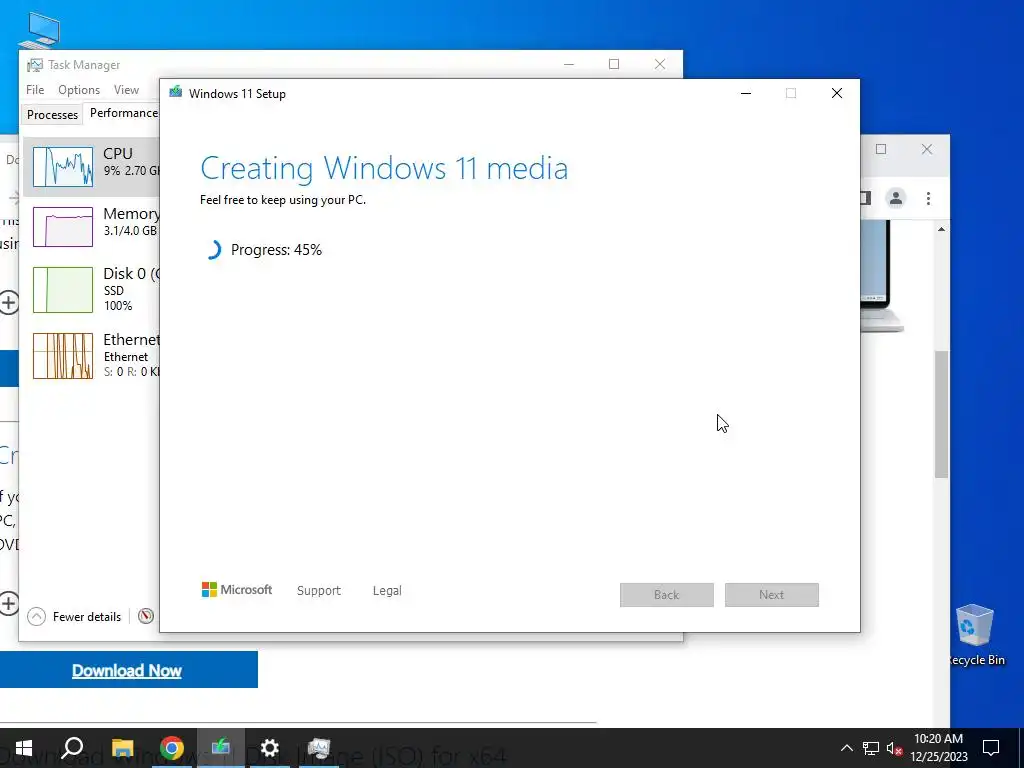The height and width of the screenshot is (768, 1024).
Task: Click the Download Now link
Action: pyautogui.click(x=127, y=671)
